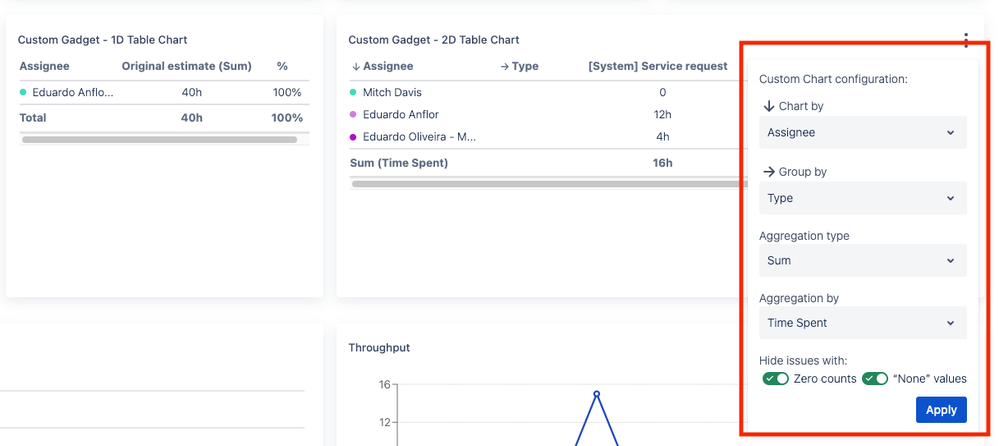Click the teal dot beside Mitch Davis
The height and width of the screenshot is (446, 999).
point(353,92)
